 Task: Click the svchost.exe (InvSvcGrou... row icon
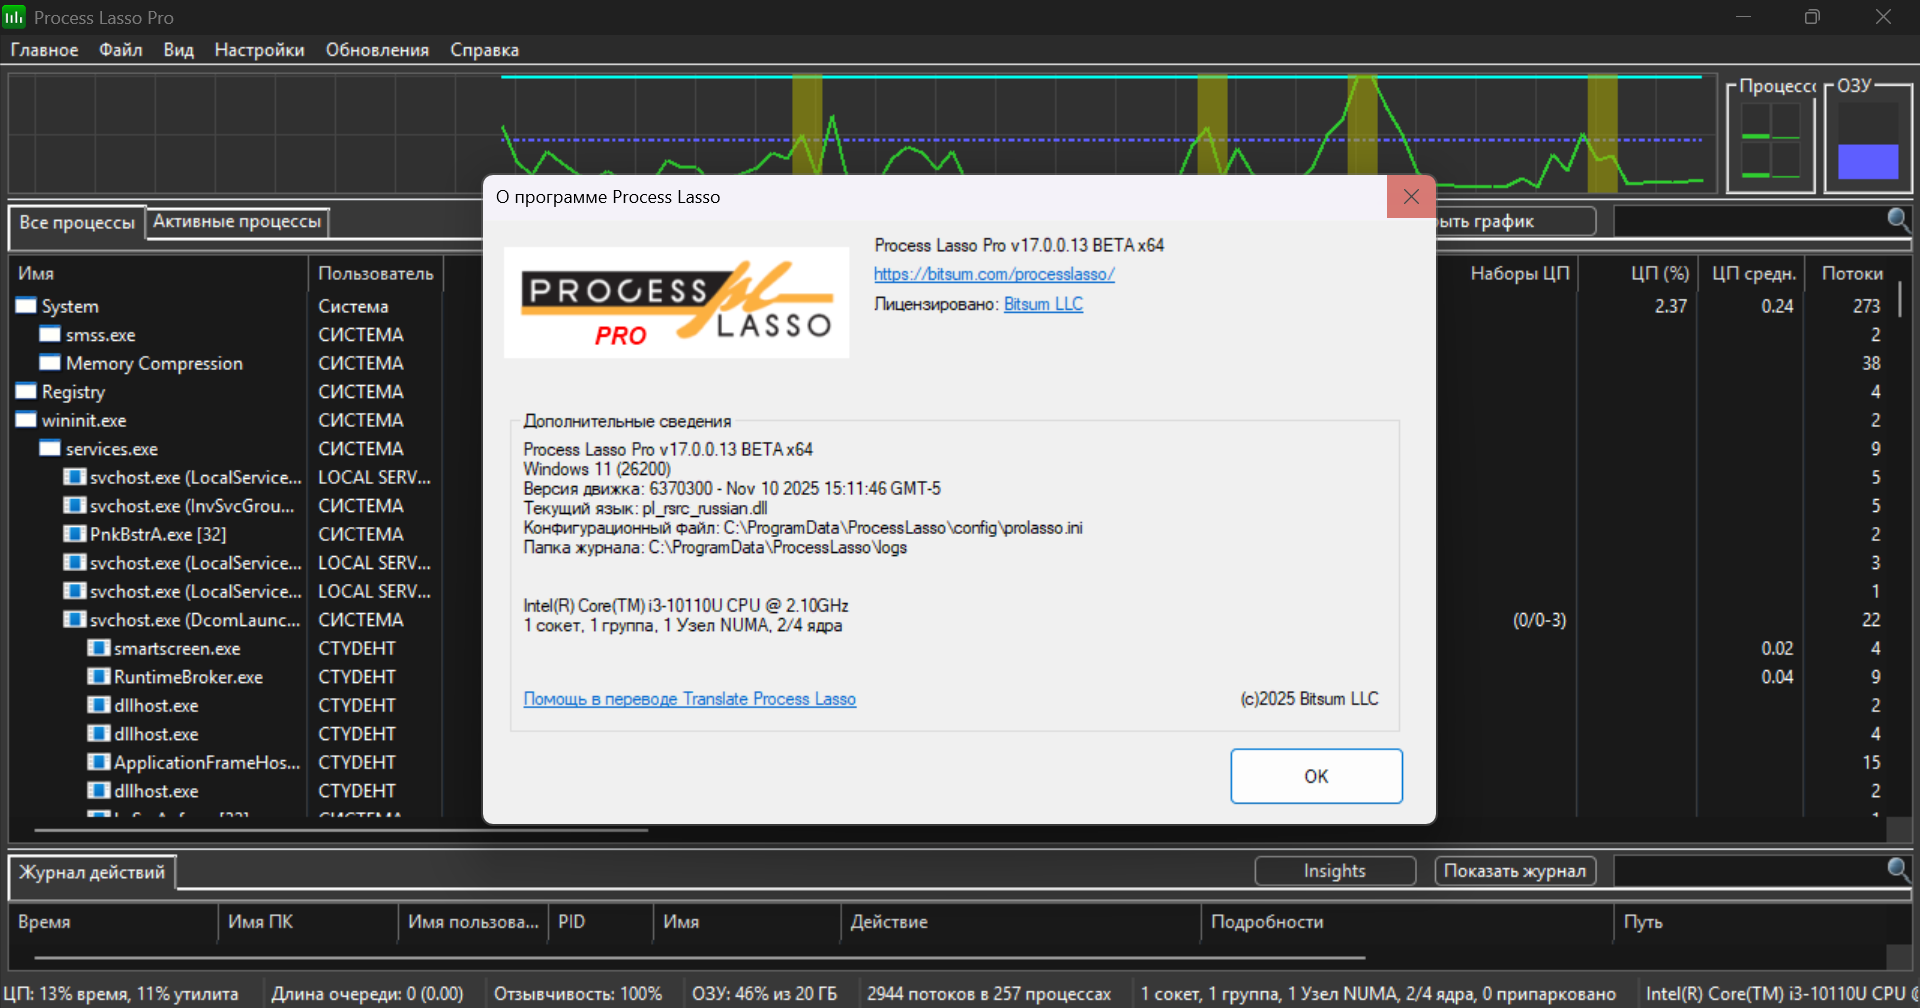click(x=74, y=505)
